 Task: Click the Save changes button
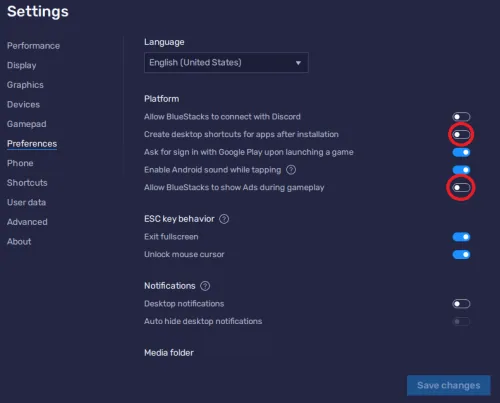pos(449,386)
